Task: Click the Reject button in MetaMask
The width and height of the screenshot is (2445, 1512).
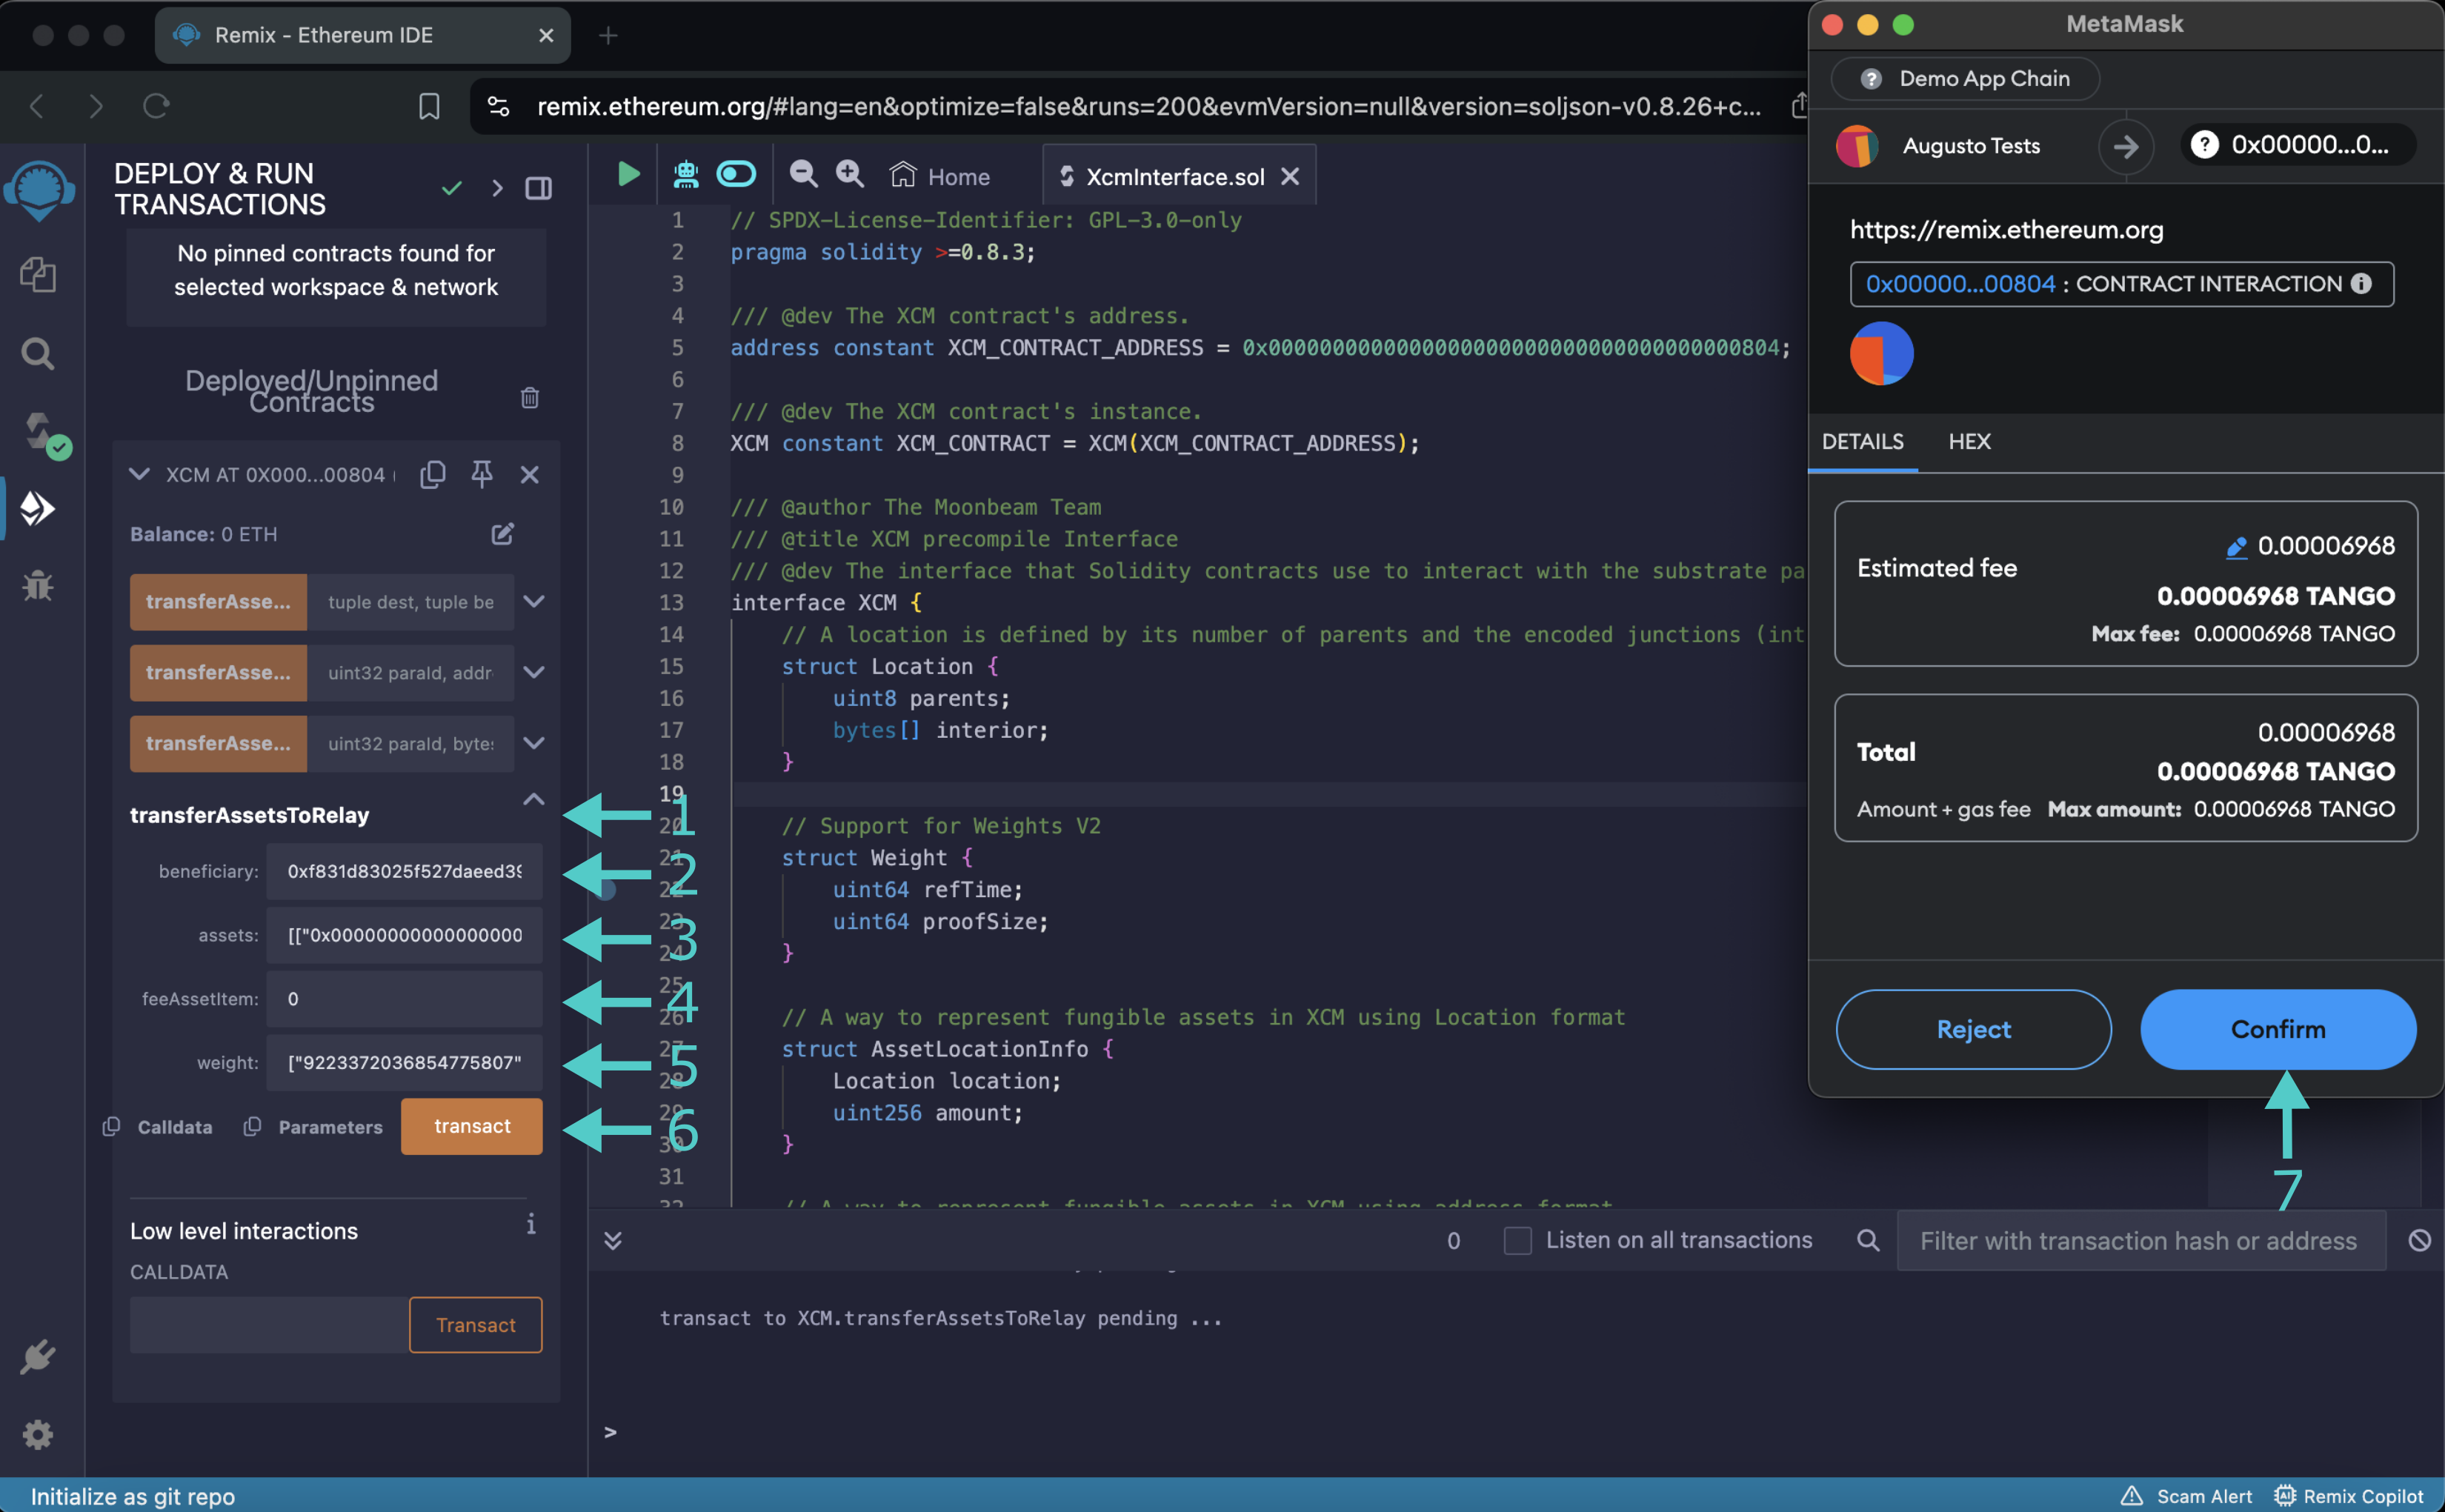Action: pos(1972,1028)
